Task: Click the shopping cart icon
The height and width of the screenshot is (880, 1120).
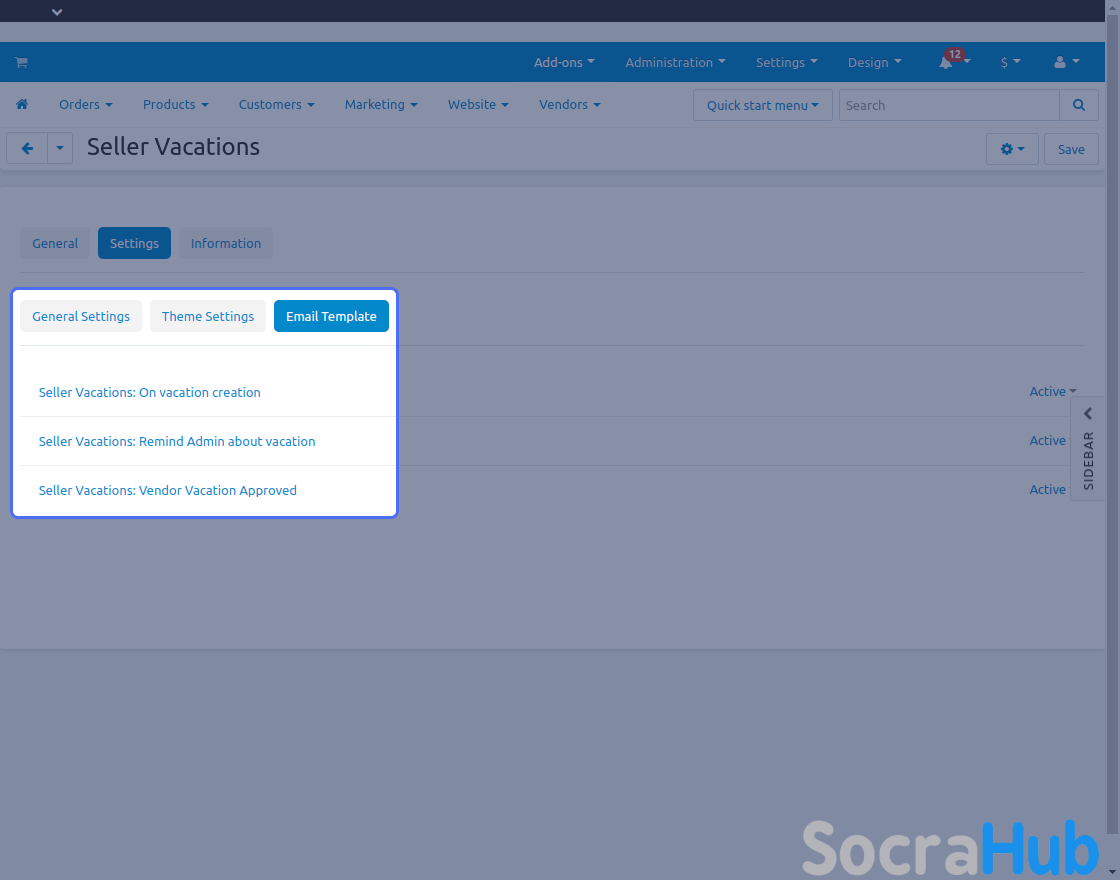Action: (x=21, y=63)
